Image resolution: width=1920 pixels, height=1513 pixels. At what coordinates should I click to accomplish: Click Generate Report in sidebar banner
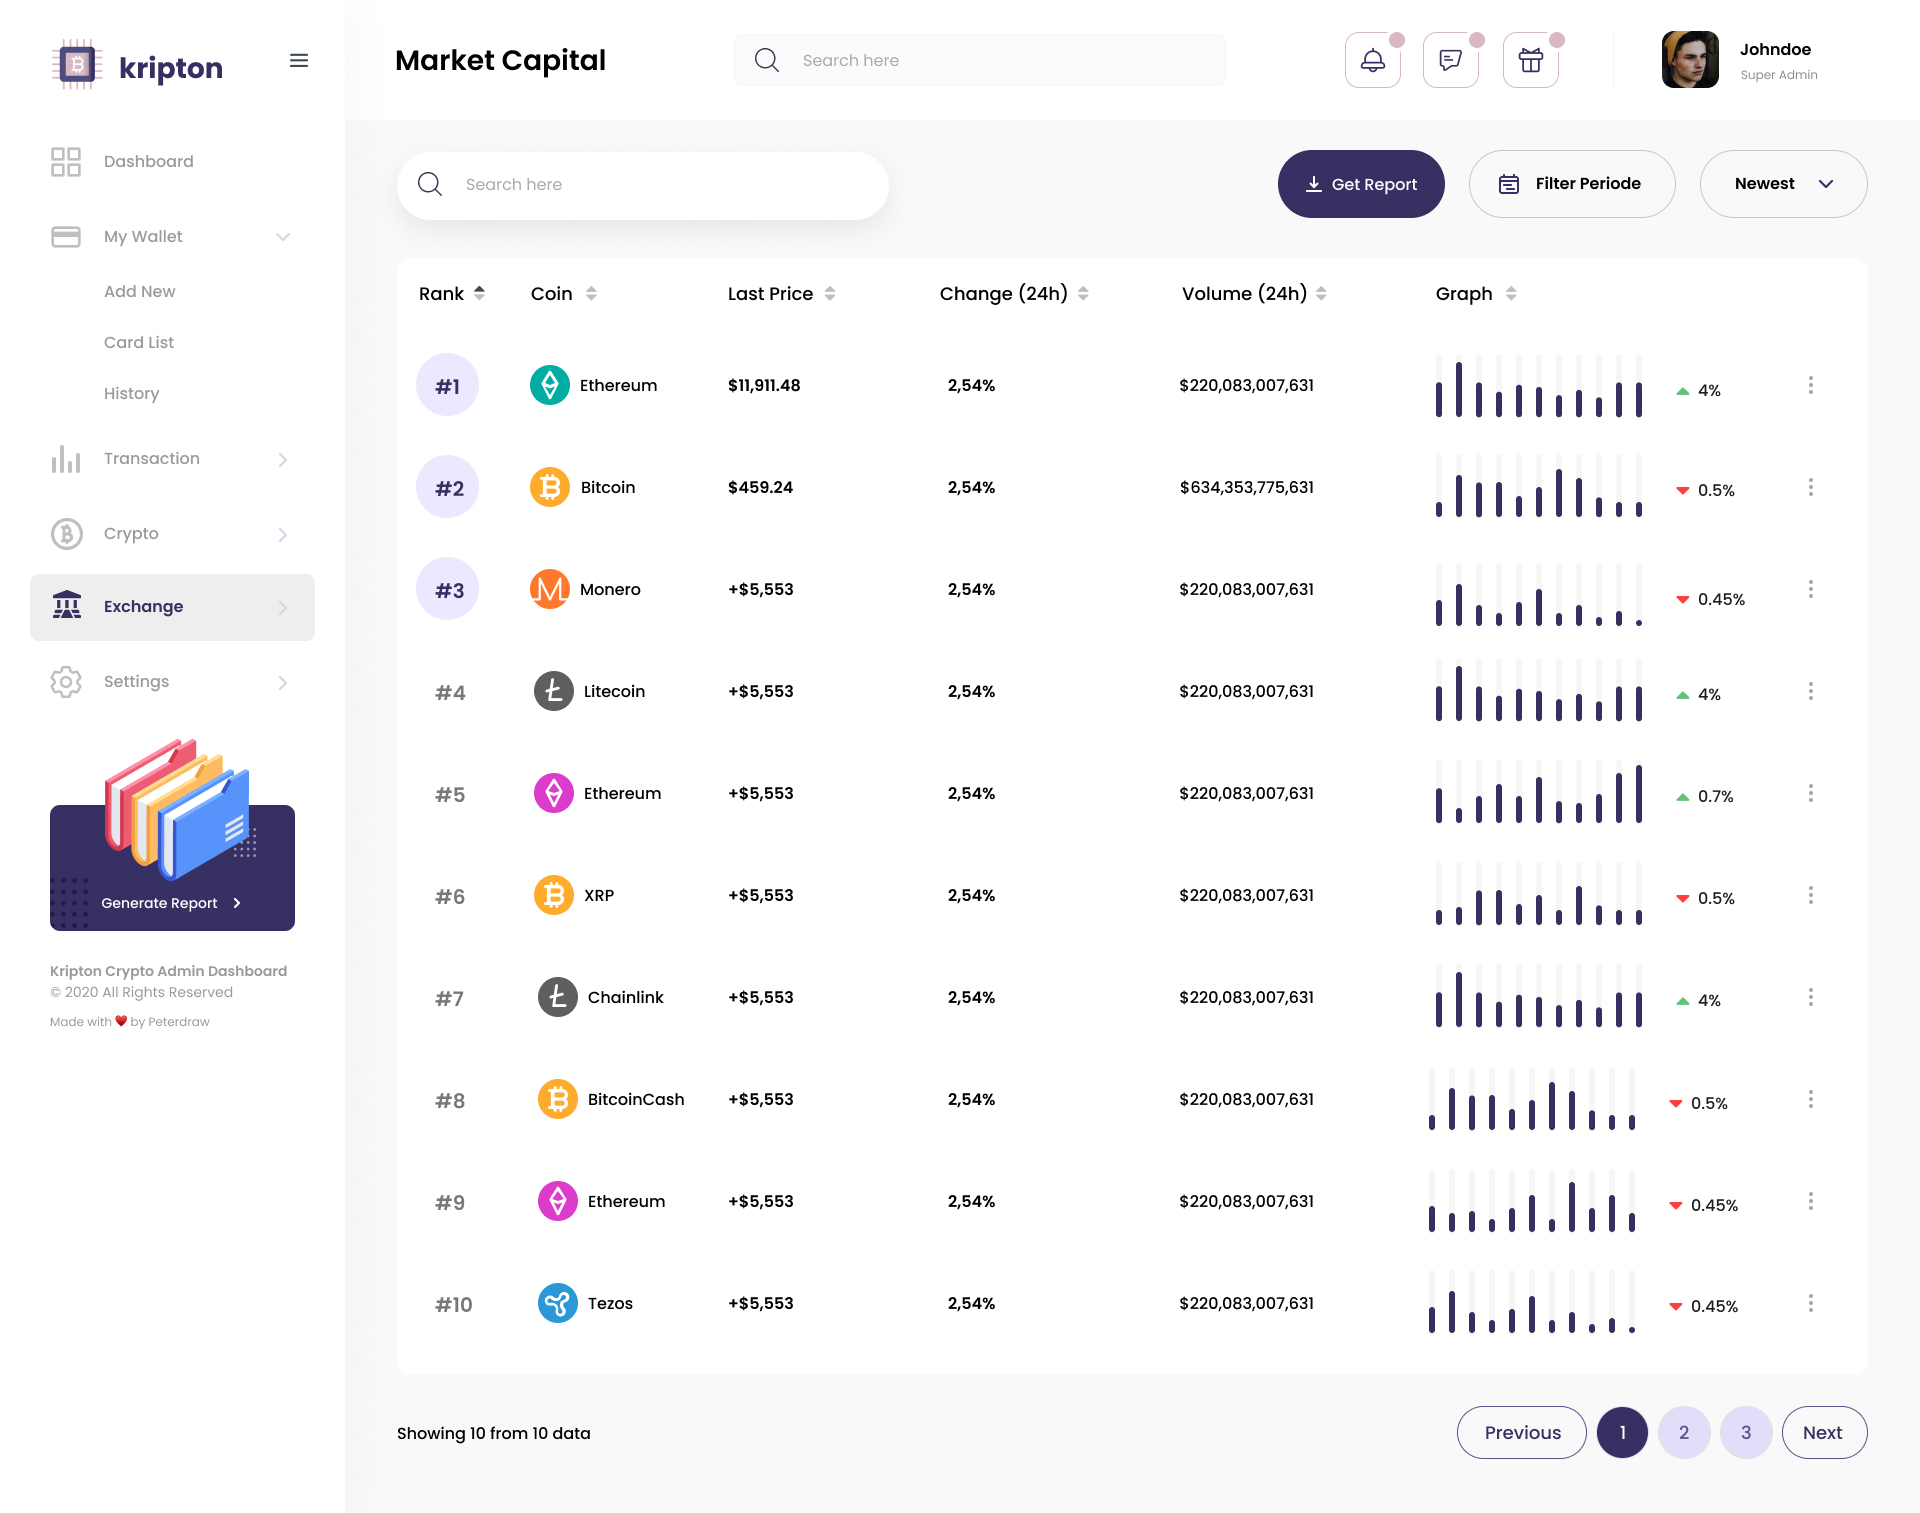tap(171, 903)
